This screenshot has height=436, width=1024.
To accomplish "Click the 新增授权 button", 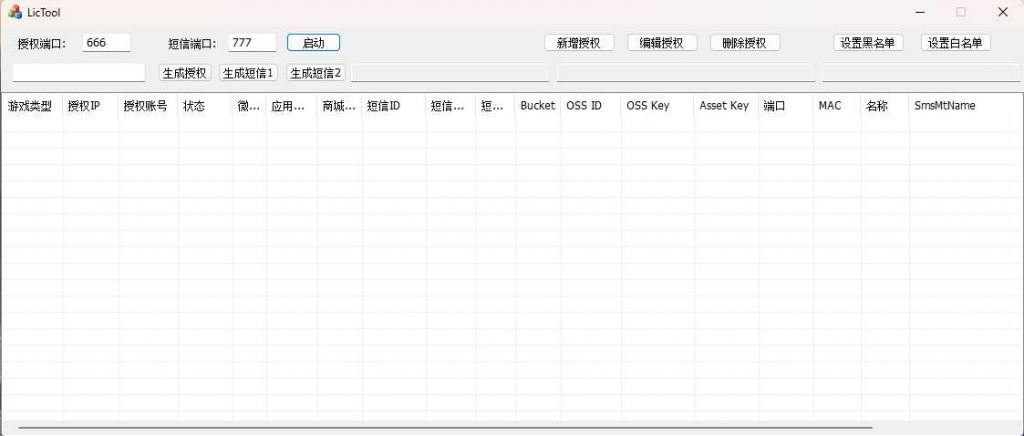I will [579, 43].
